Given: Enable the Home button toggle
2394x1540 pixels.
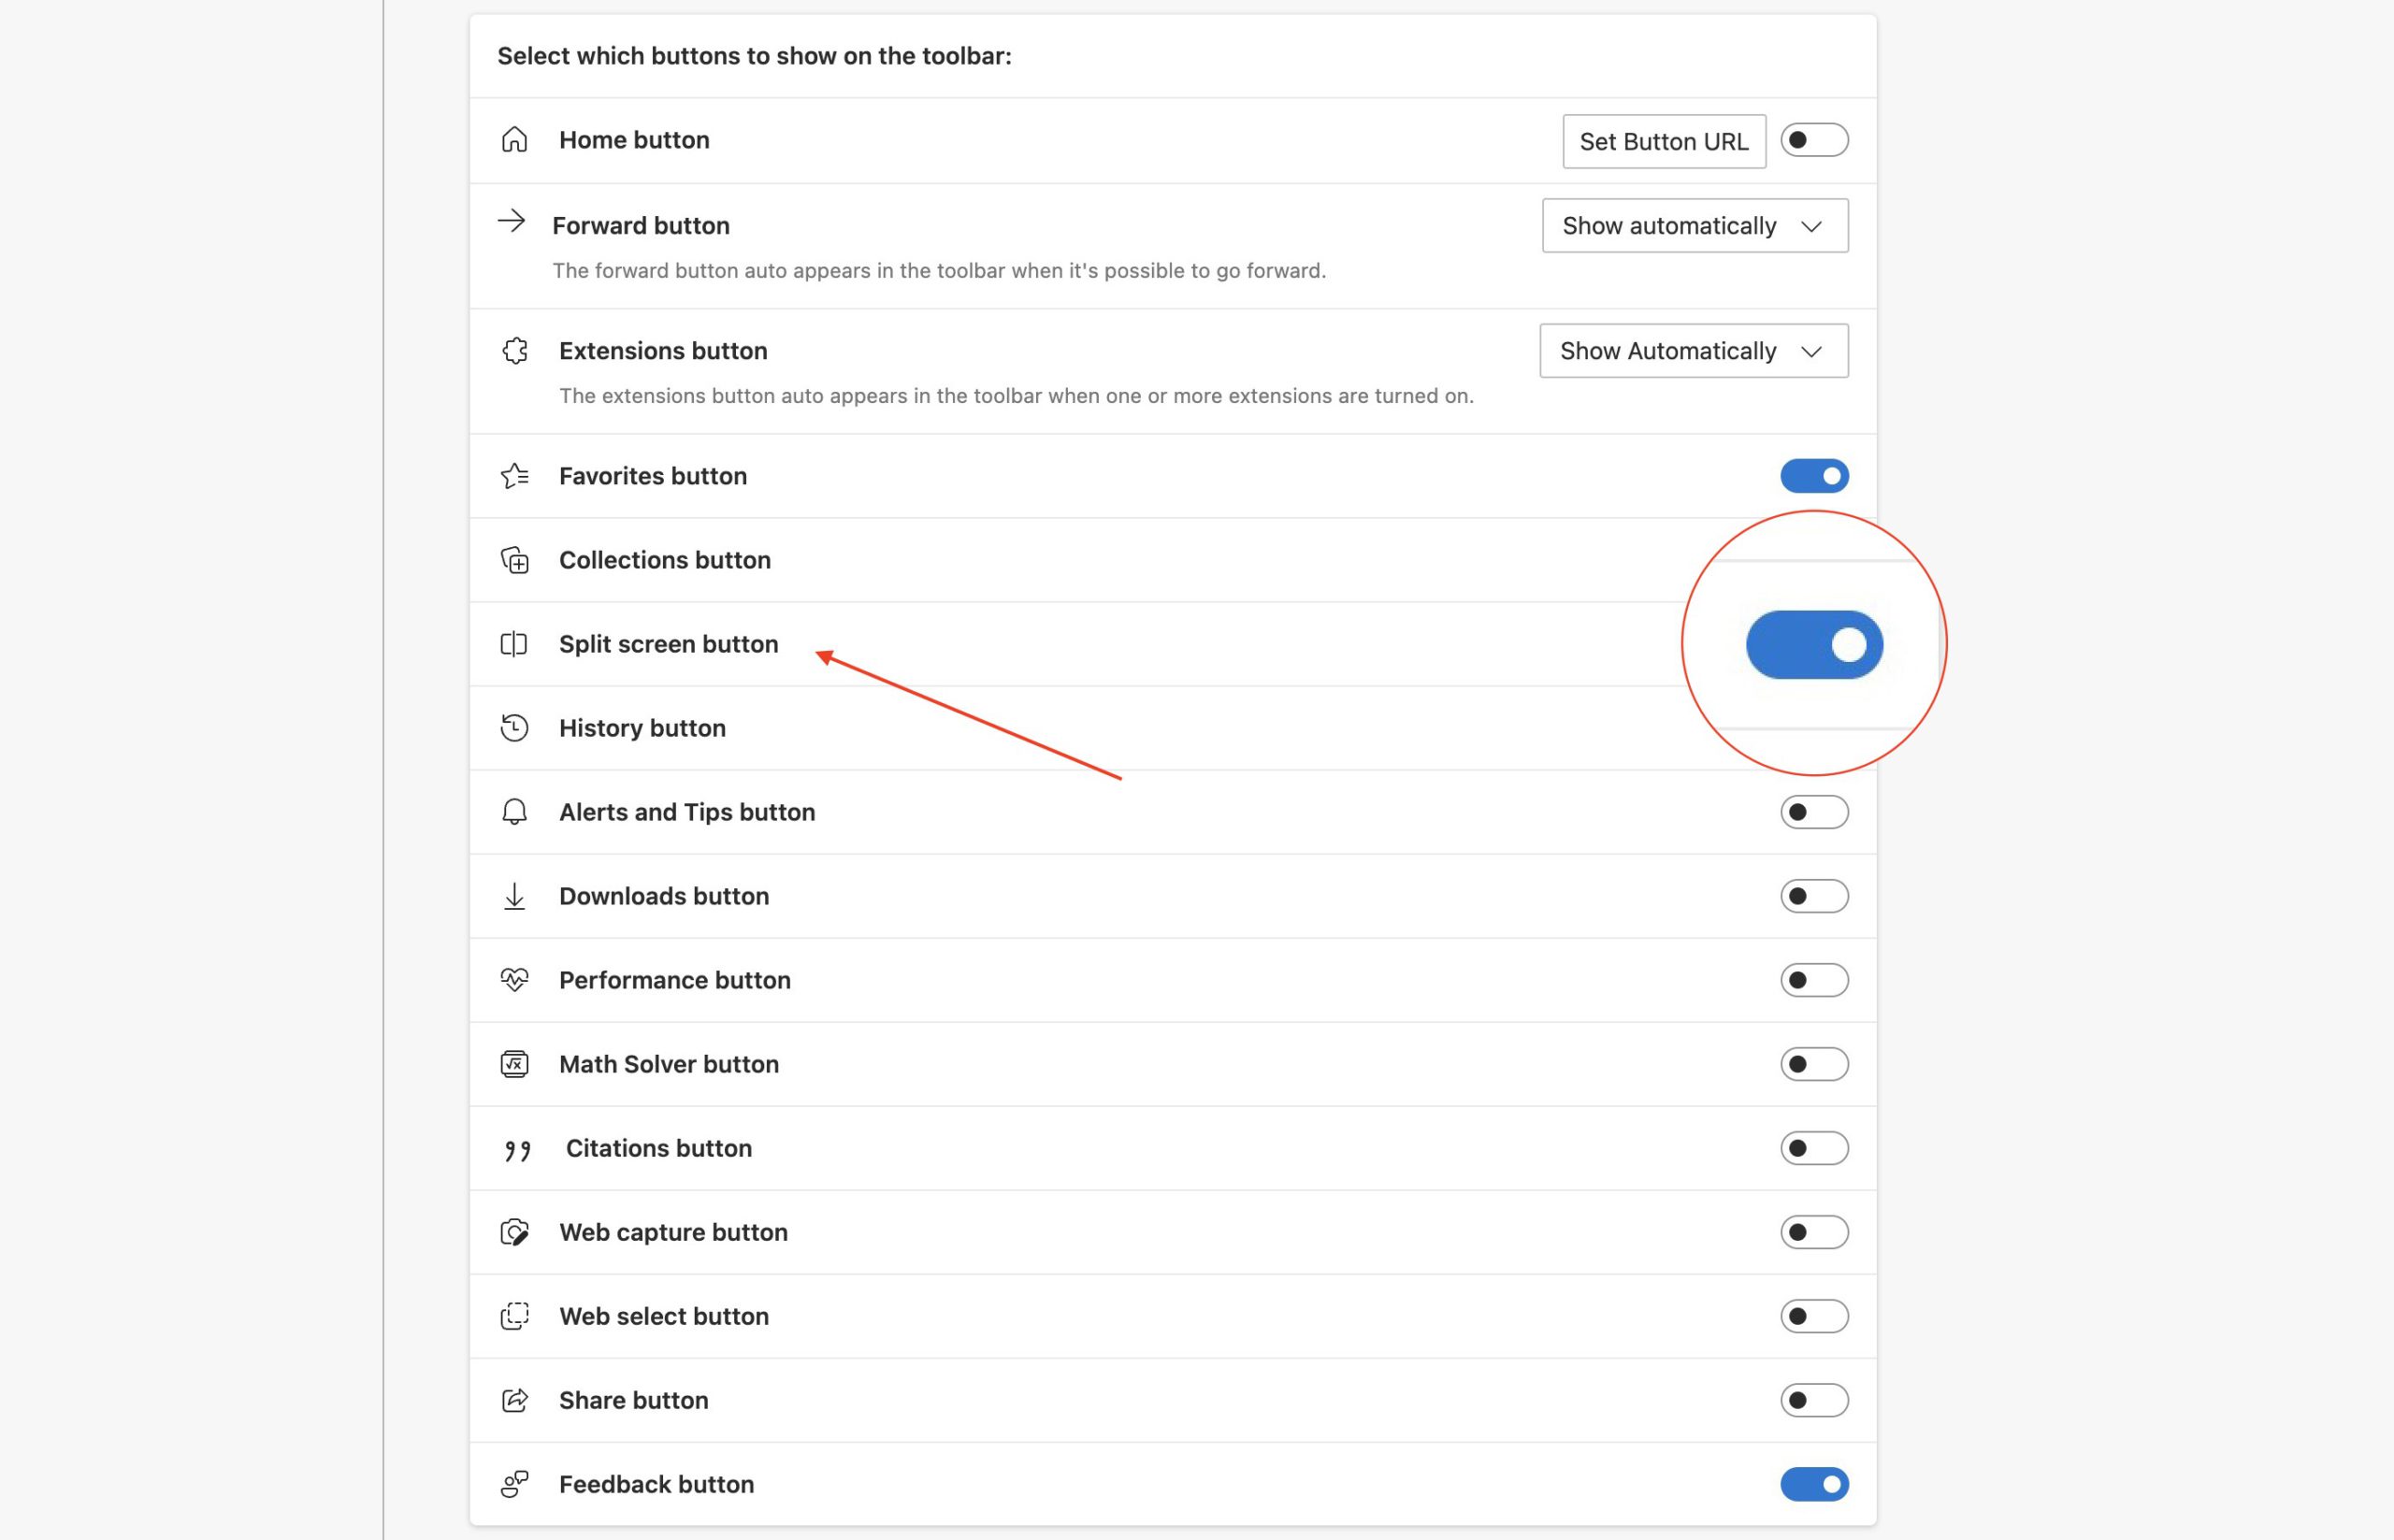Looking at the screenshot, I should point(1813,140).
